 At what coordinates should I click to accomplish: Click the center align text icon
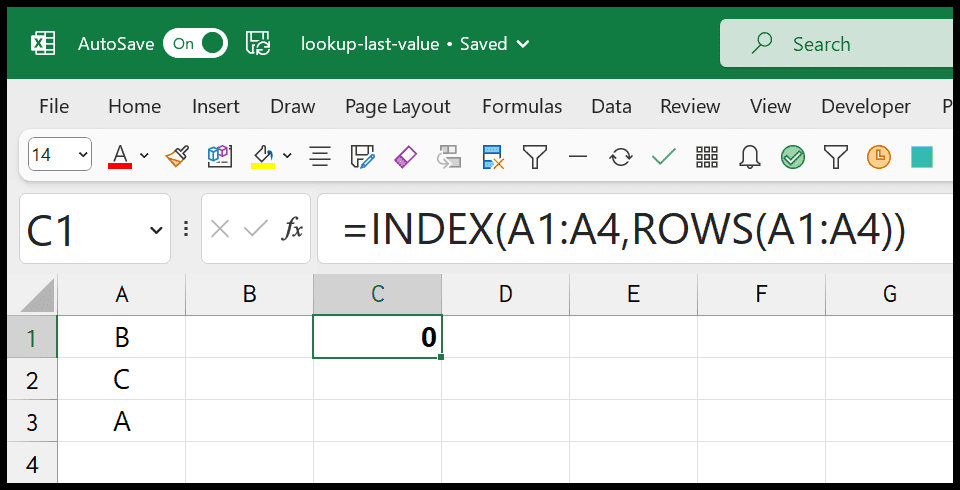pyautogui.click(x=320, y=157)
